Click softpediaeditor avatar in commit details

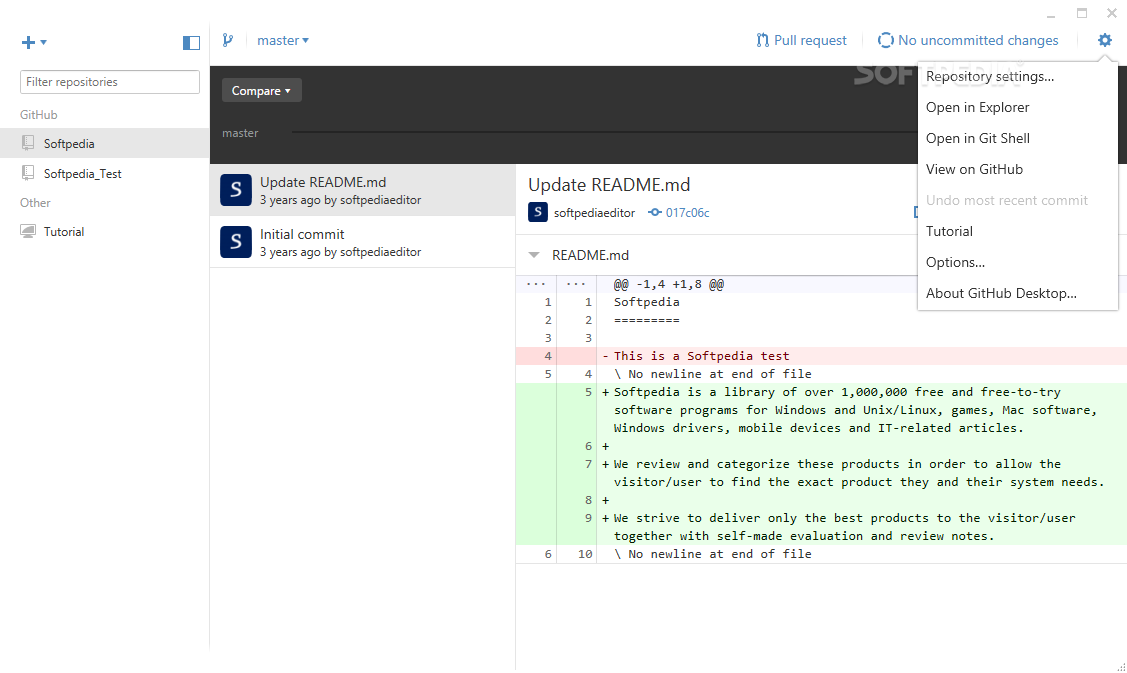pos(538,212)
